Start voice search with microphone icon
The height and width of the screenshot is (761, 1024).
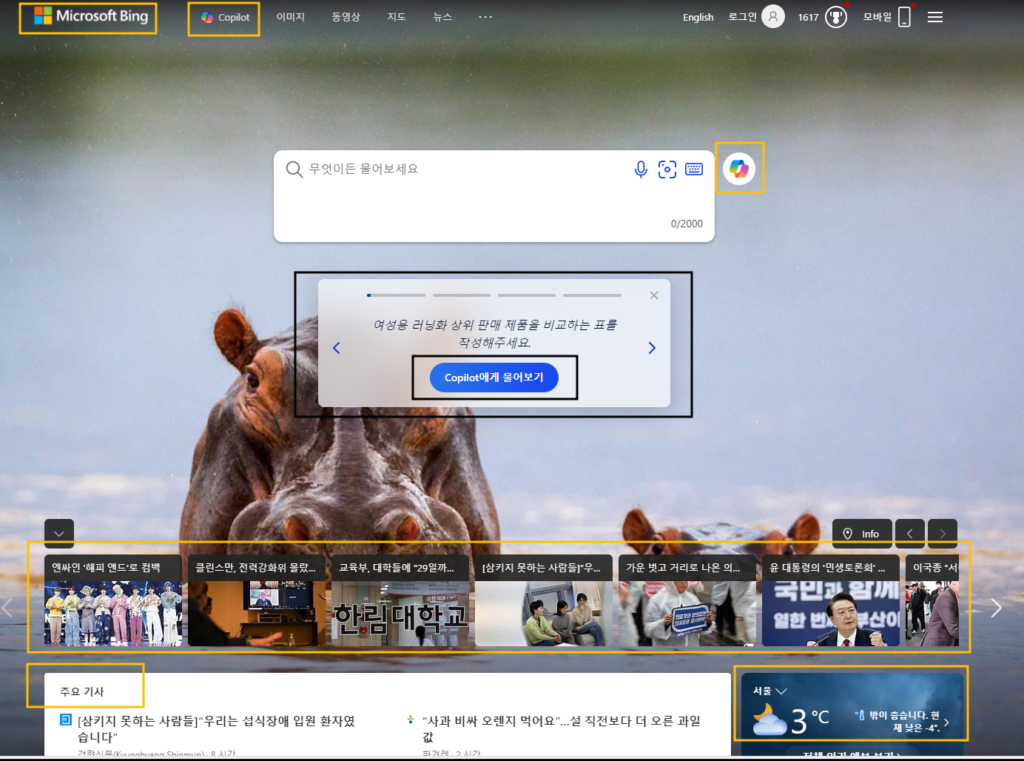pos(641,169)
